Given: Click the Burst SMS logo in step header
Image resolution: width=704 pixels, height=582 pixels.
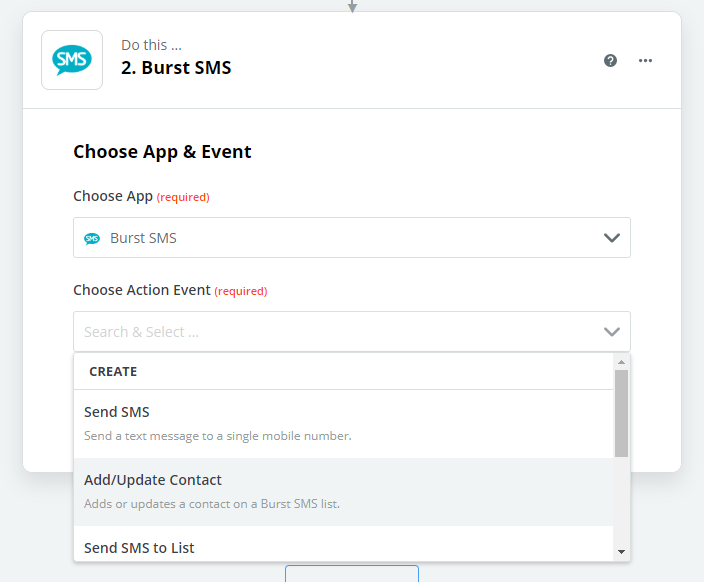Looking at the screenshot, I should tap(72, 60).
